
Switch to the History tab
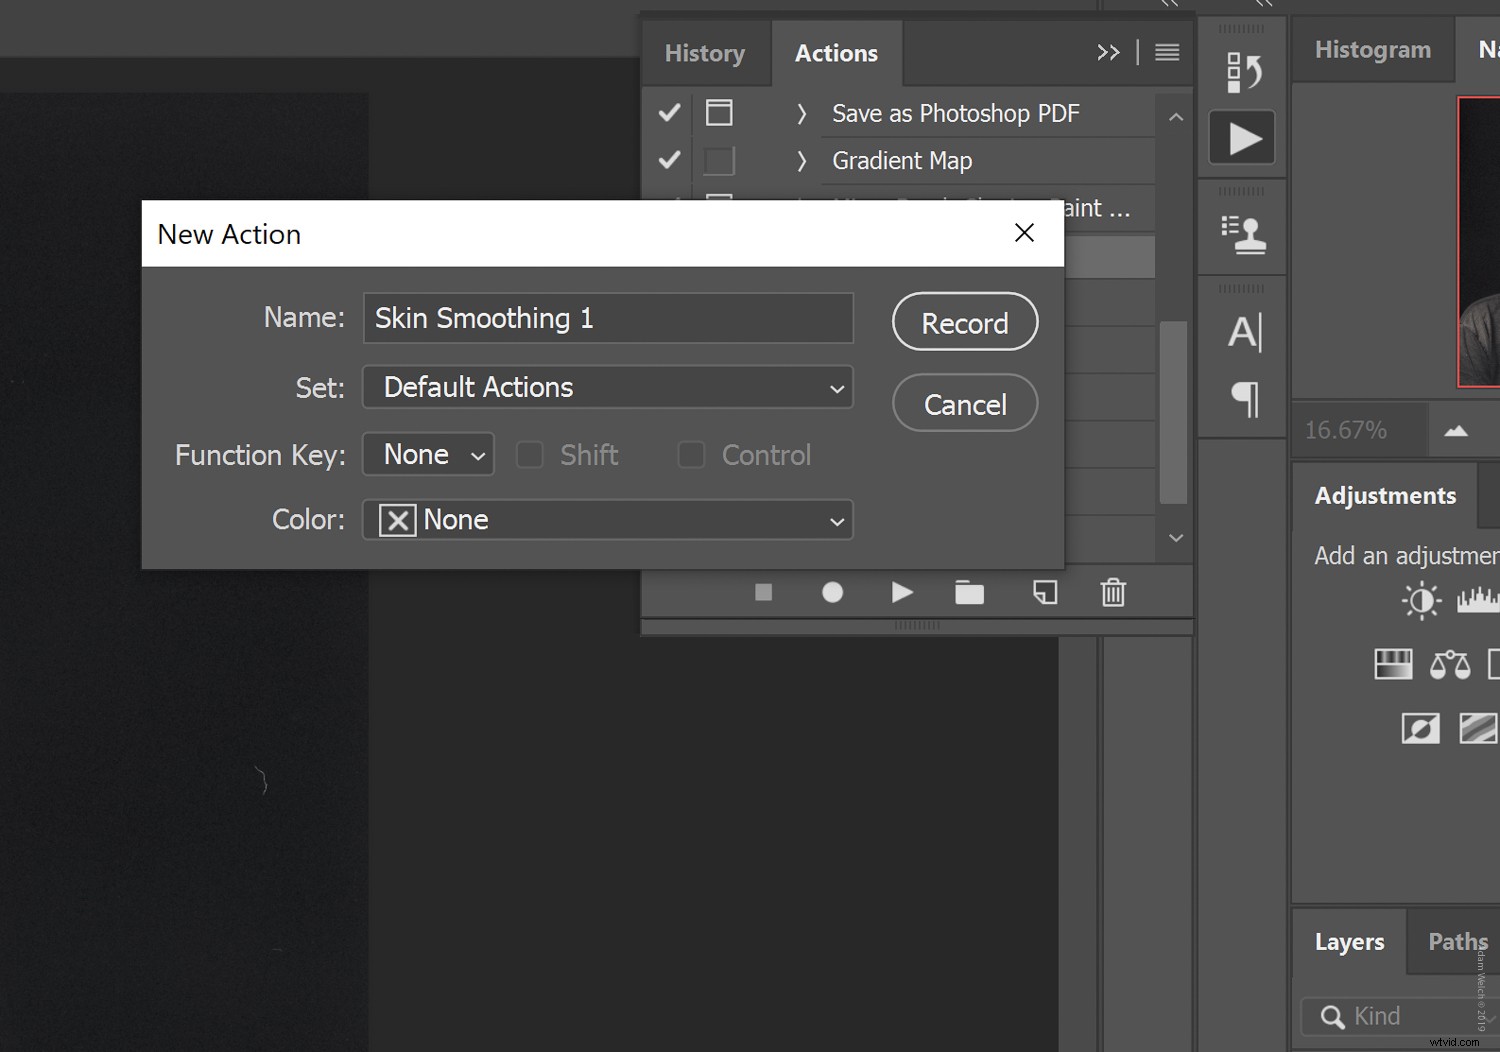(705, 52)
